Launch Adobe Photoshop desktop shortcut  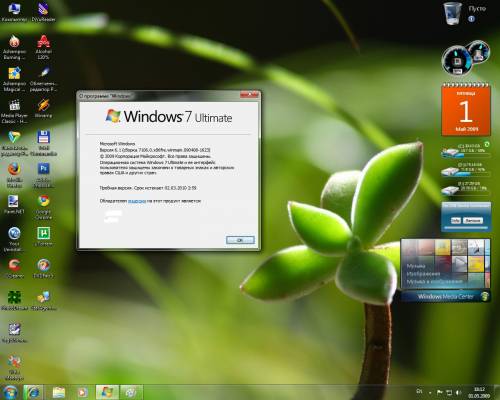point(43,175)
